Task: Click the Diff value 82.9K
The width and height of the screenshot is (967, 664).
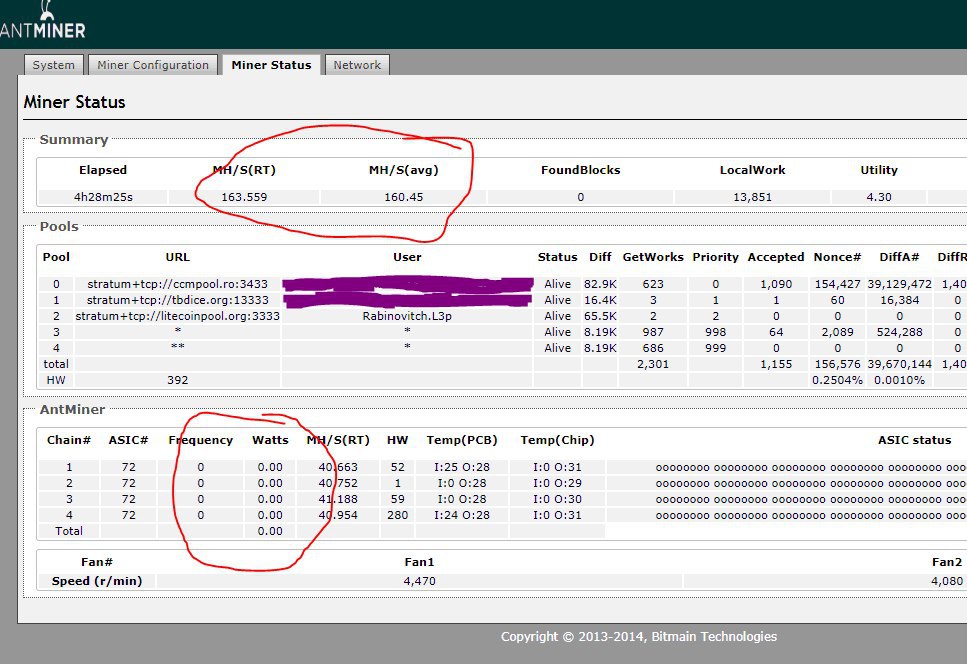Action: click(x=600, y=284)
